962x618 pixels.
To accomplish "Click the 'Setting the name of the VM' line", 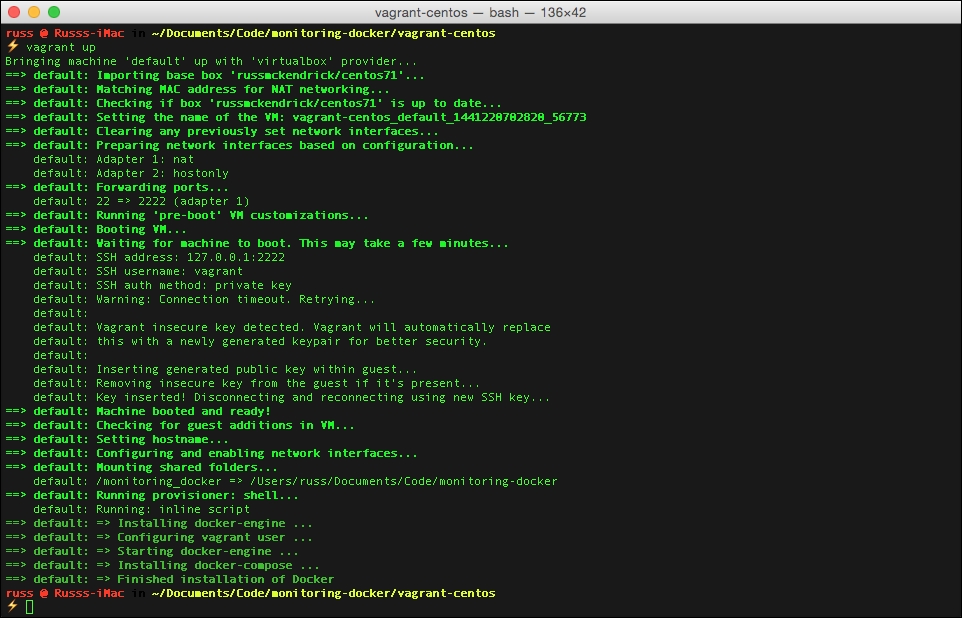I will pyautogui.click(x=296, y=117).
